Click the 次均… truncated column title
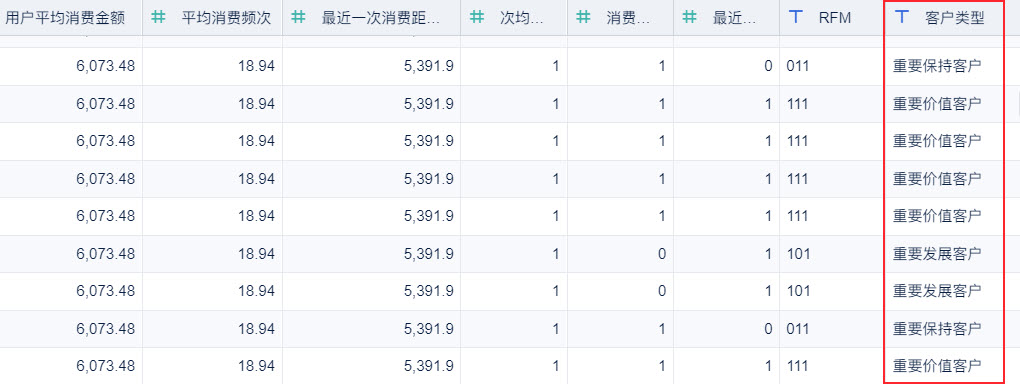Viewport: 1020px width, 384px height. pyautogui.click(x=522, y=18)
